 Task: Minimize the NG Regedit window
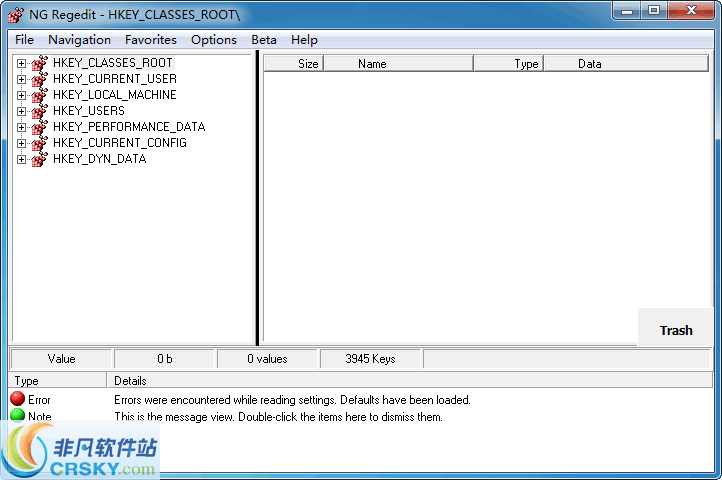pos(627,11)
